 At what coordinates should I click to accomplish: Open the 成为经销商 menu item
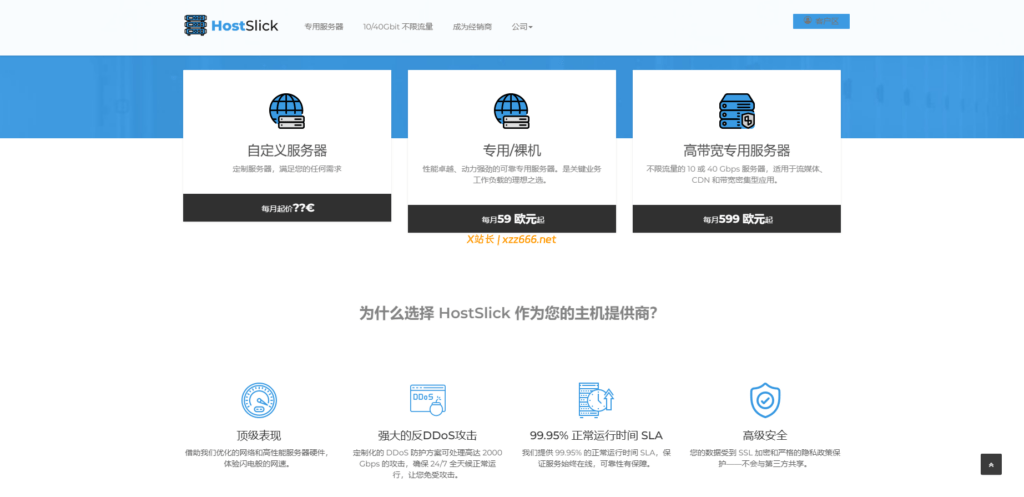click(472, 27)
